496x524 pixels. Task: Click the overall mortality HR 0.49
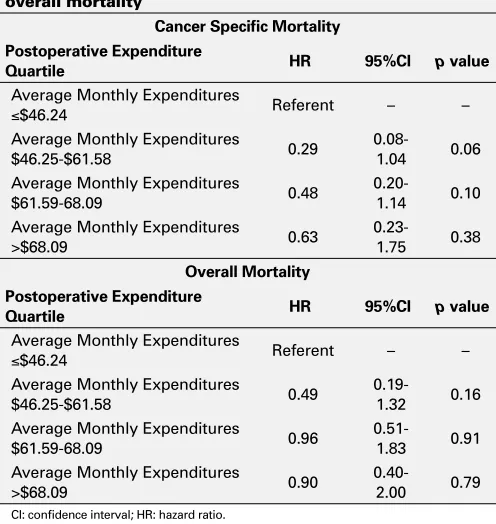[x=303, y=395]
